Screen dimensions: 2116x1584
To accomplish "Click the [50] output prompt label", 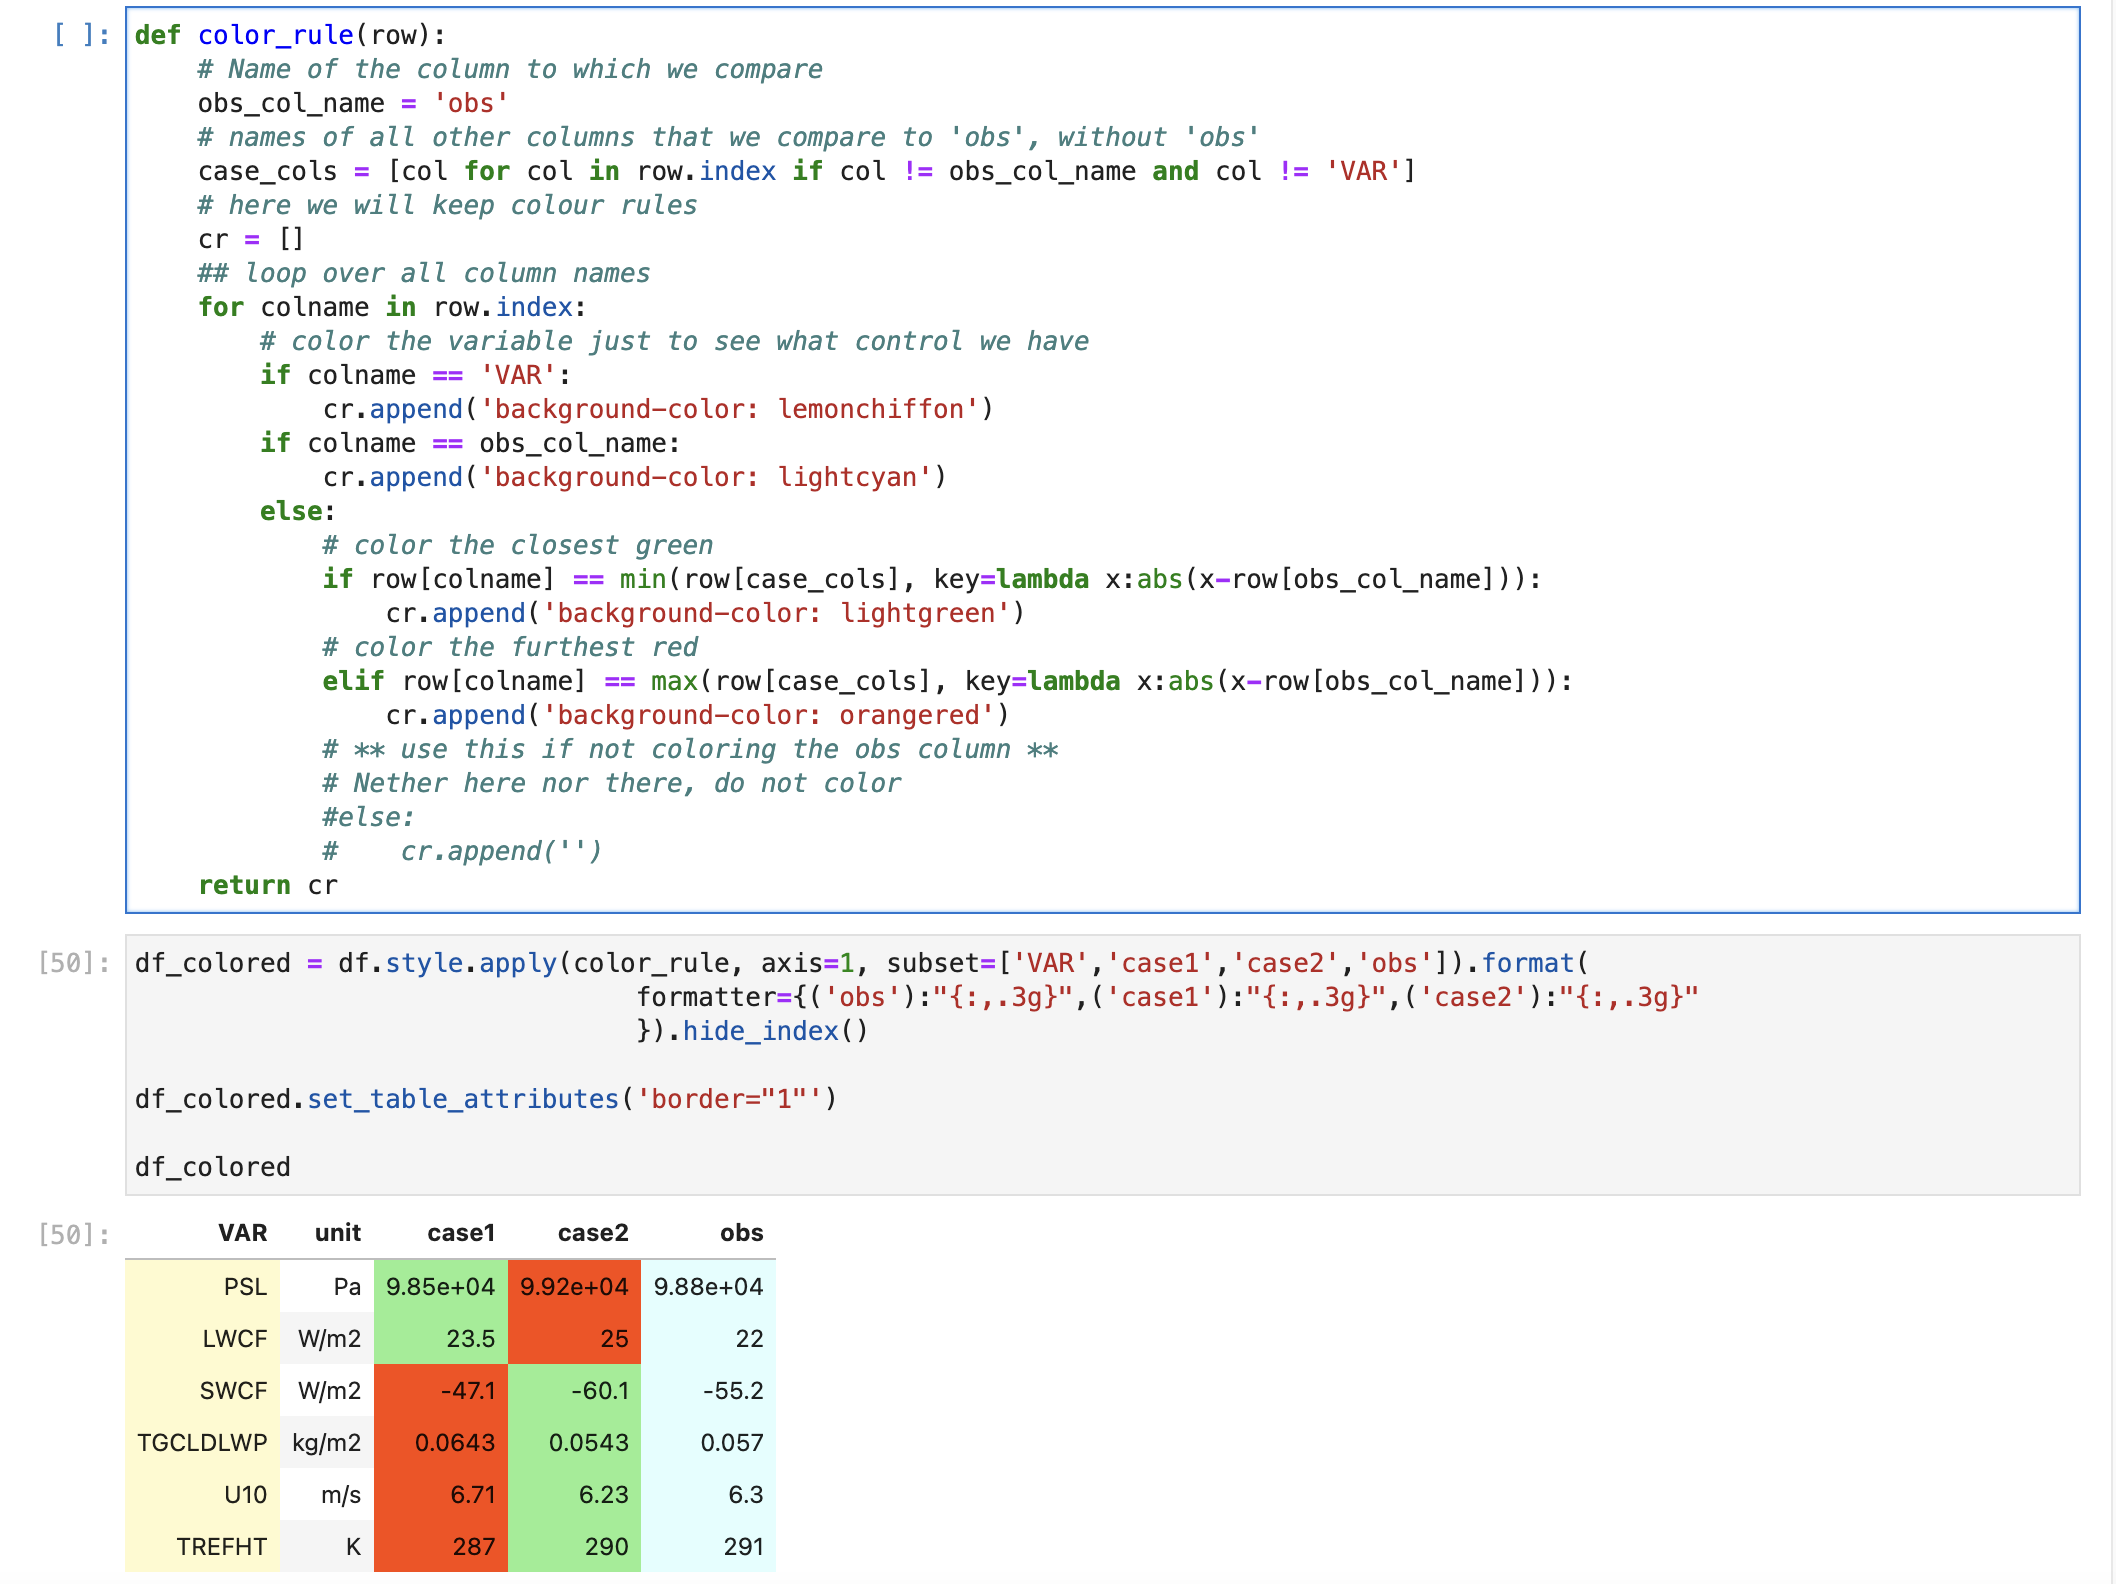I will [73, 1235].
